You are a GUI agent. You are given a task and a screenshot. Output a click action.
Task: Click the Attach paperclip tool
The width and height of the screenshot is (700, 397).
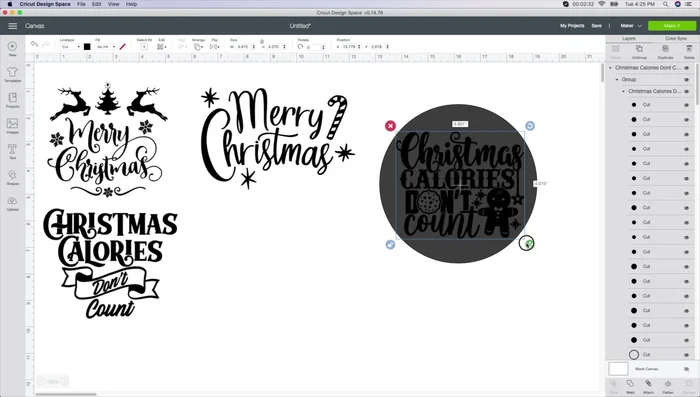click(648, 384)
